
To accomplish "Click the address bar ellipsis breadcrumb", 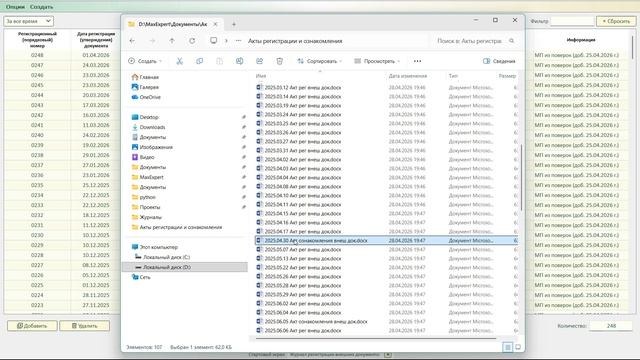I will pyautogui.click(x=238, y=41).
